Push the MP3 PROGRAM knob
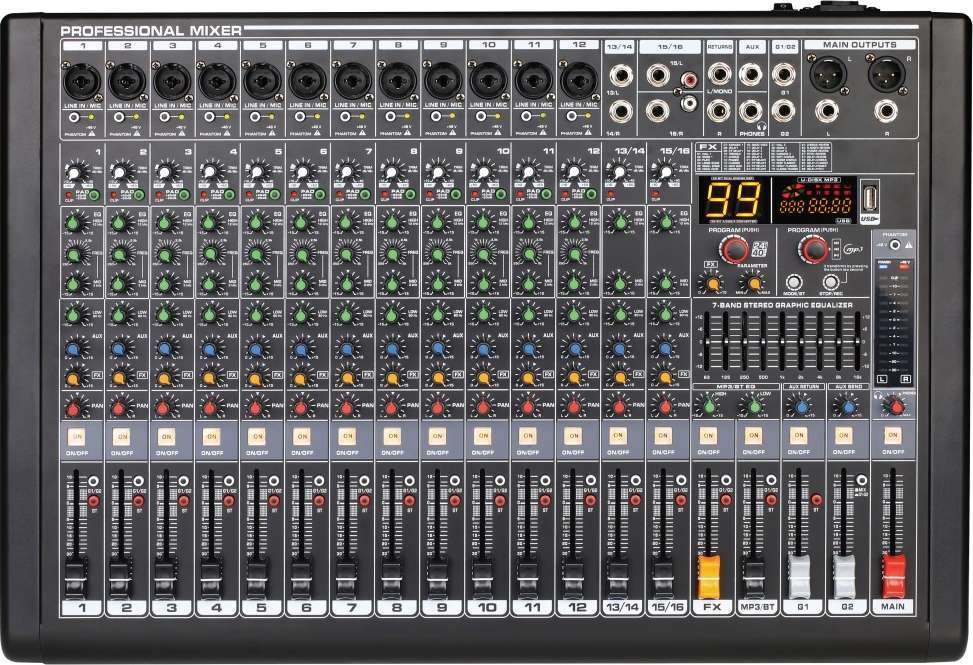 817,249
